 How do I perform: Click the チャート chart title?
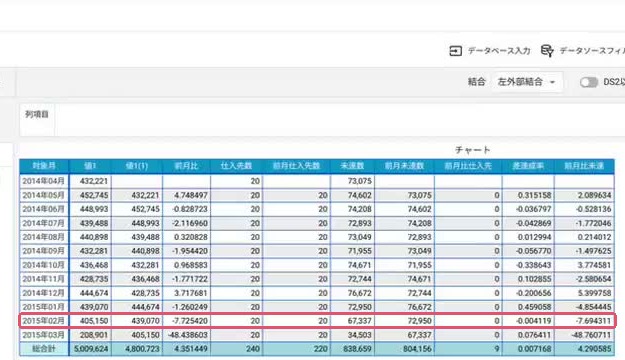[472, 150]
